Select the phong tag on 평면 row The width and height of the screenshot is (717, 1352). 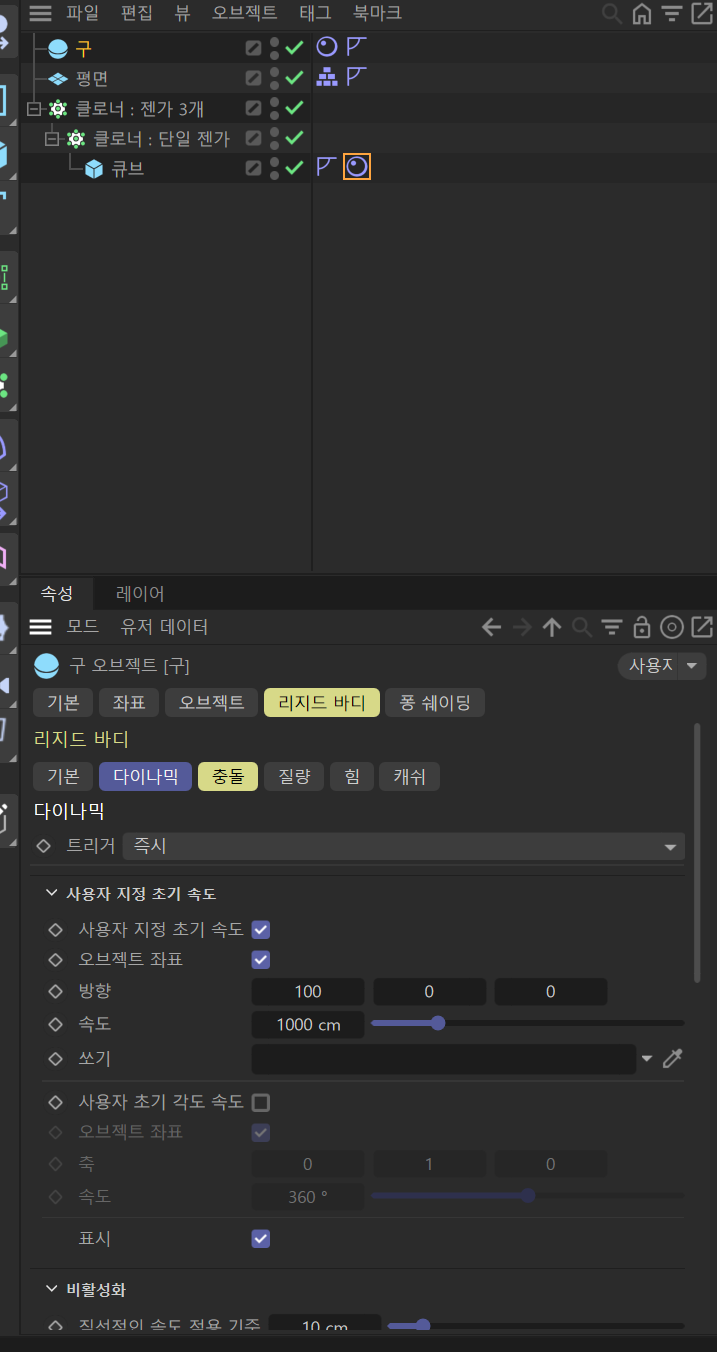pyautogui.click(x=357, y=76)
